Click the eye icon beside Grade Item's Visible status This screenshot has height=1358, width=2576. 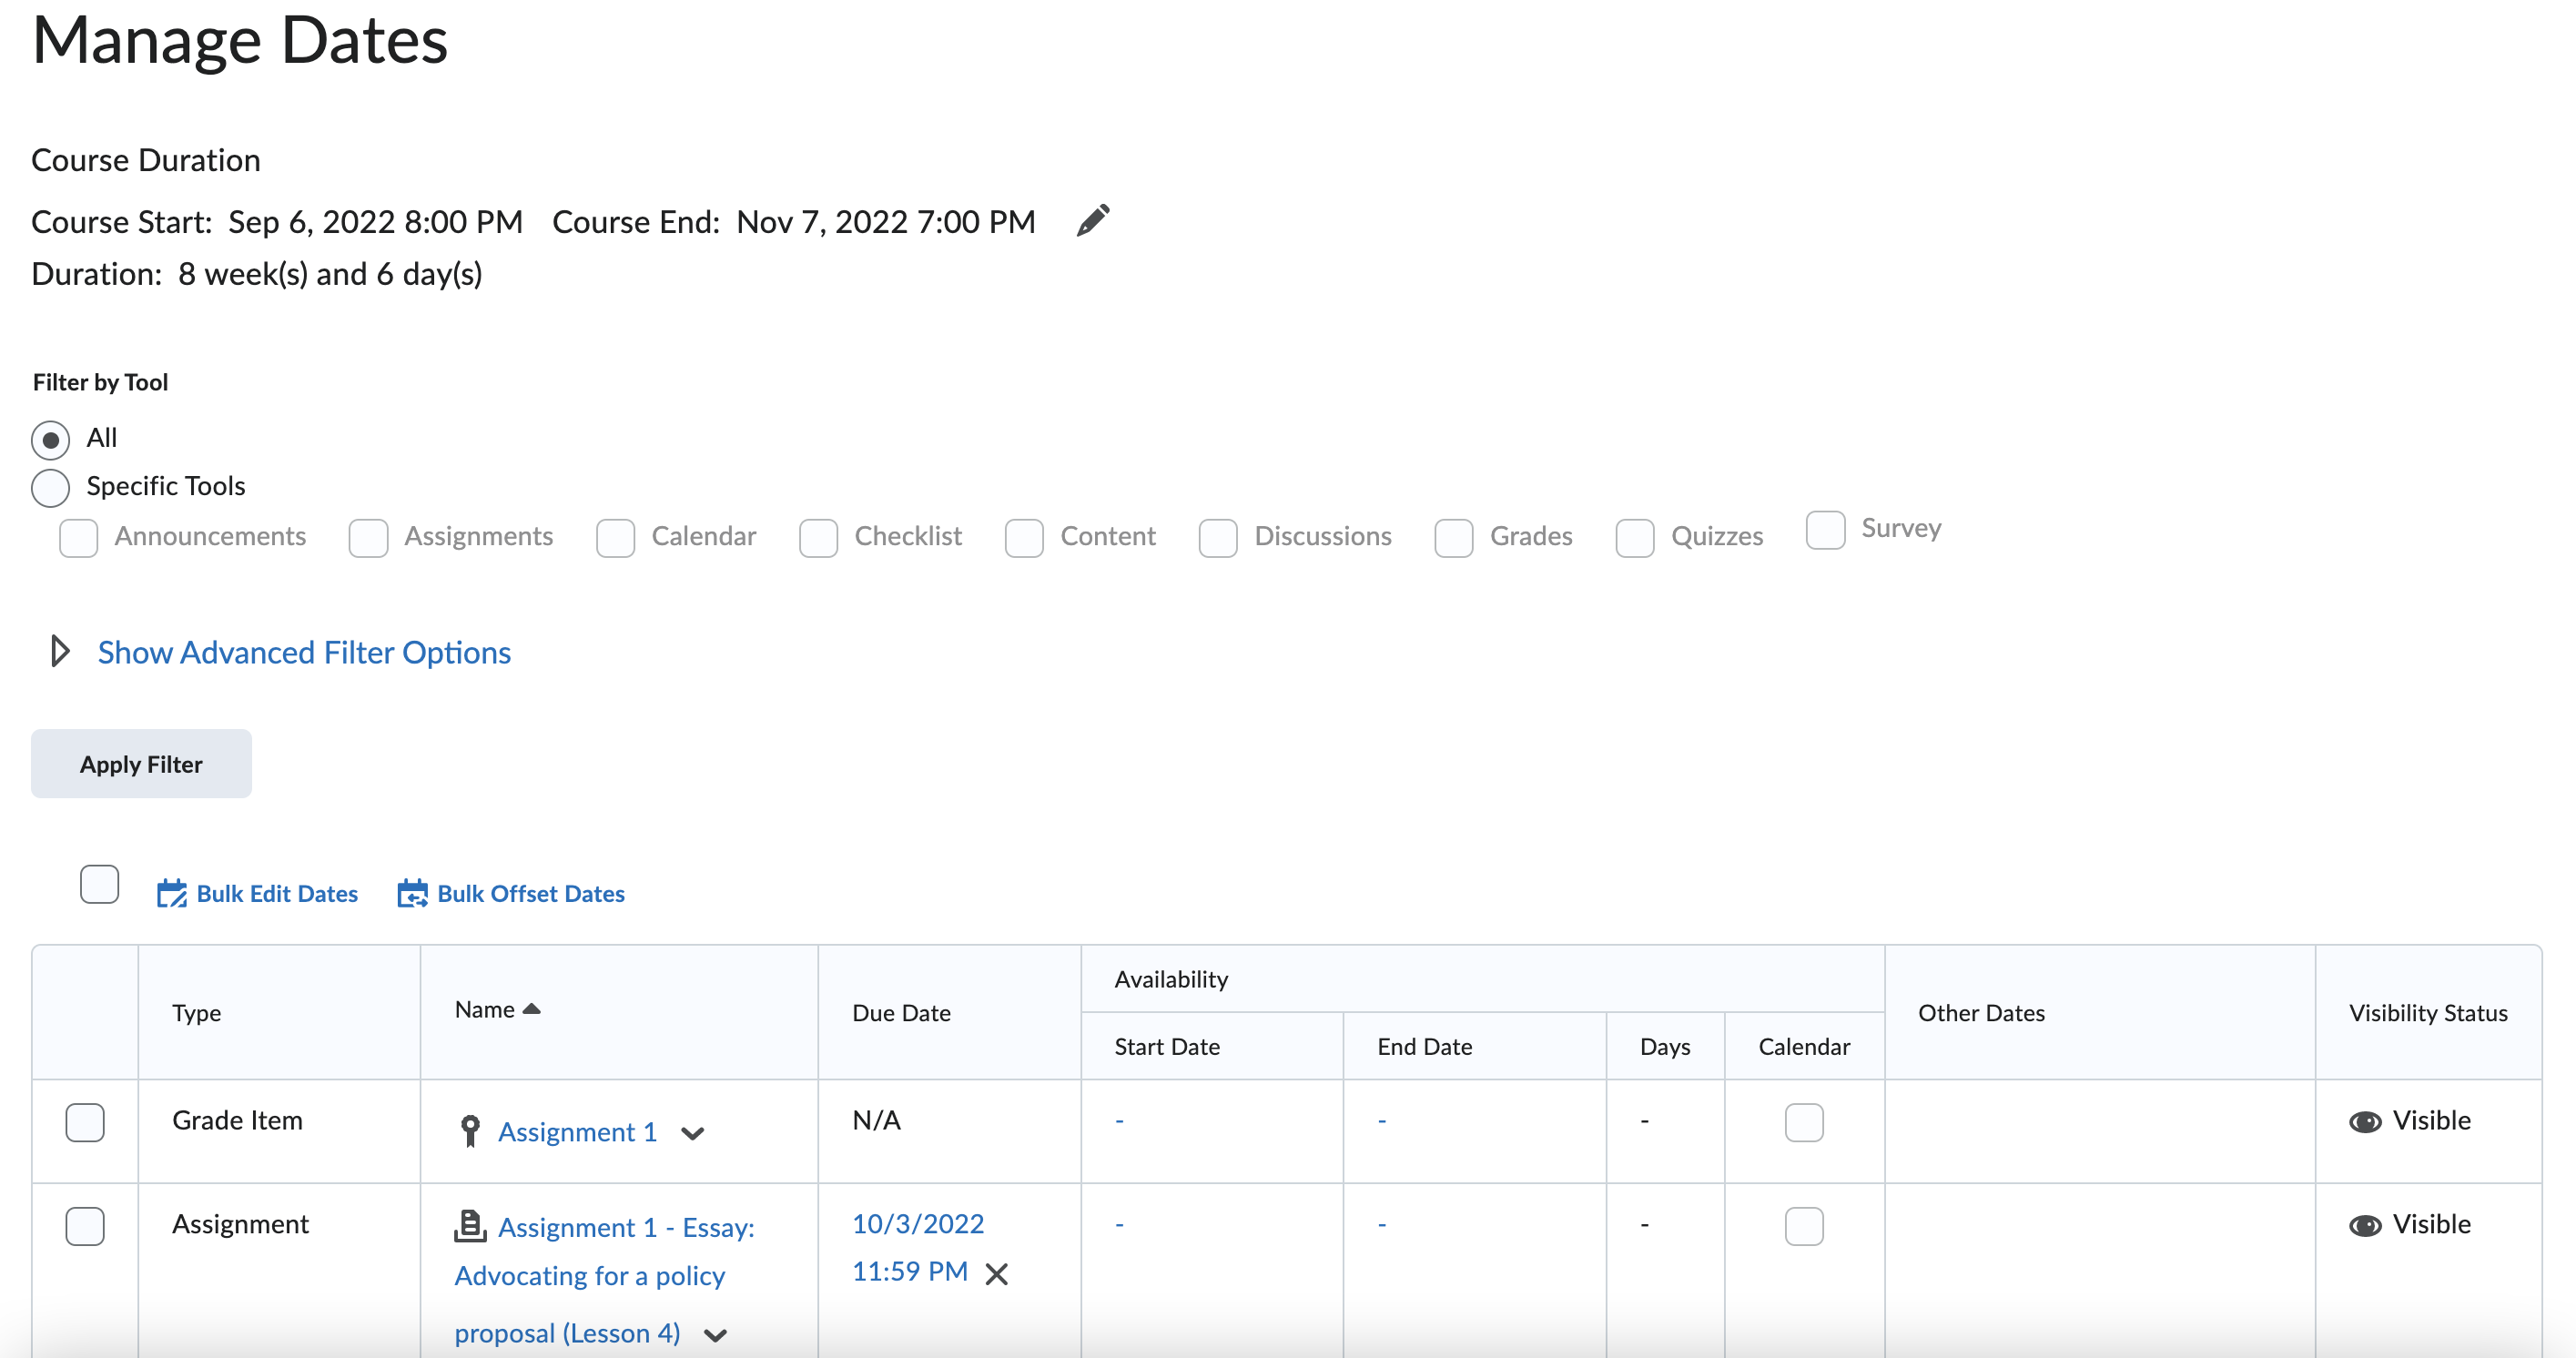pos(2367,1121)
